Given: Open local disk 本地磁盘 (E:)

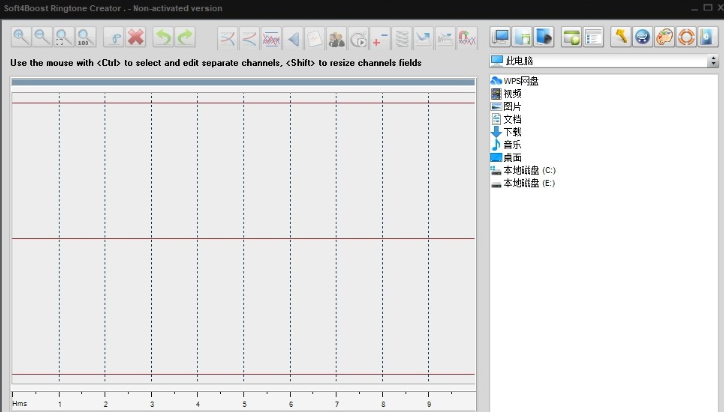Looking at the screenshot, I should [x=528, y=184].
